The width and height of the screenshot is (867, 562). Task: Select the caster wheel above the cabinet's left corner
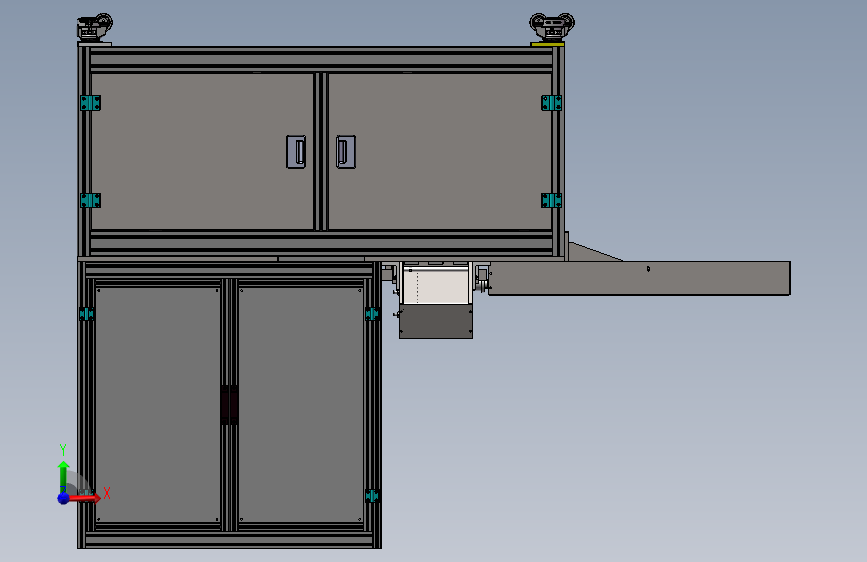tap(95, 28)
